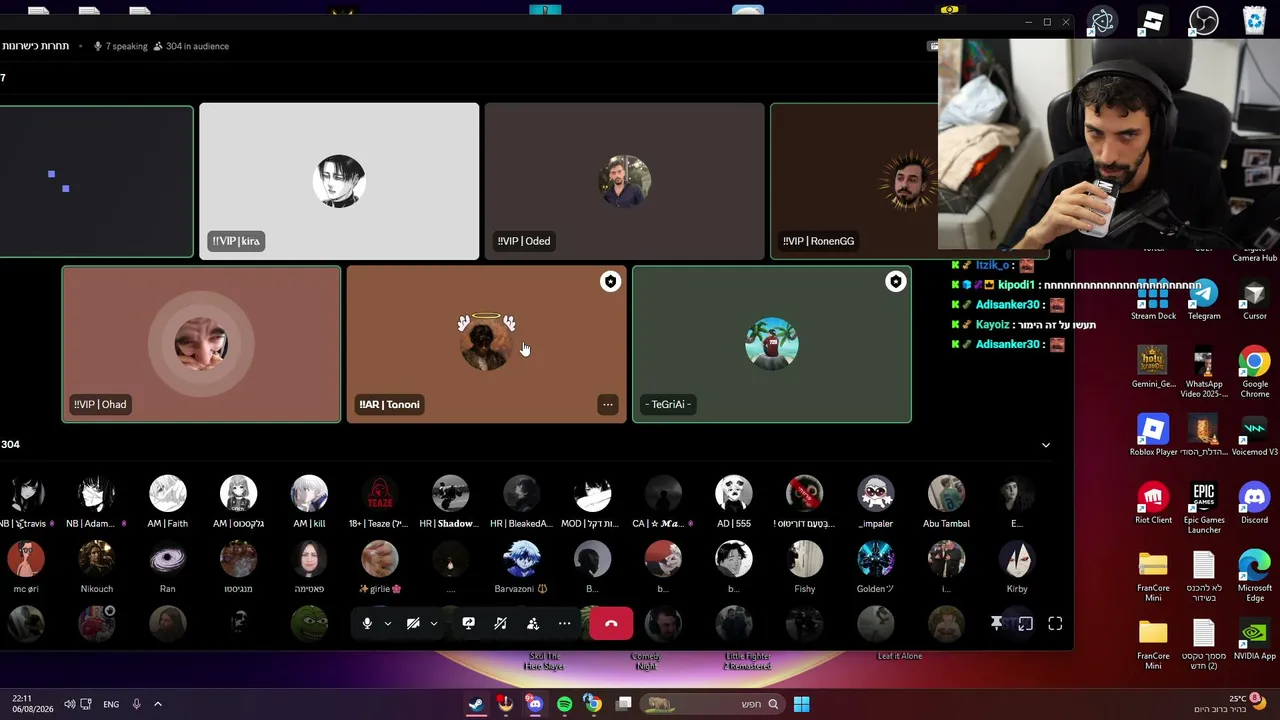The height and width of the screenshot is (720, 1280).
Task: Open audience member Nikouch's avatar
Action: pyautogui.click(x=97, y=559)
